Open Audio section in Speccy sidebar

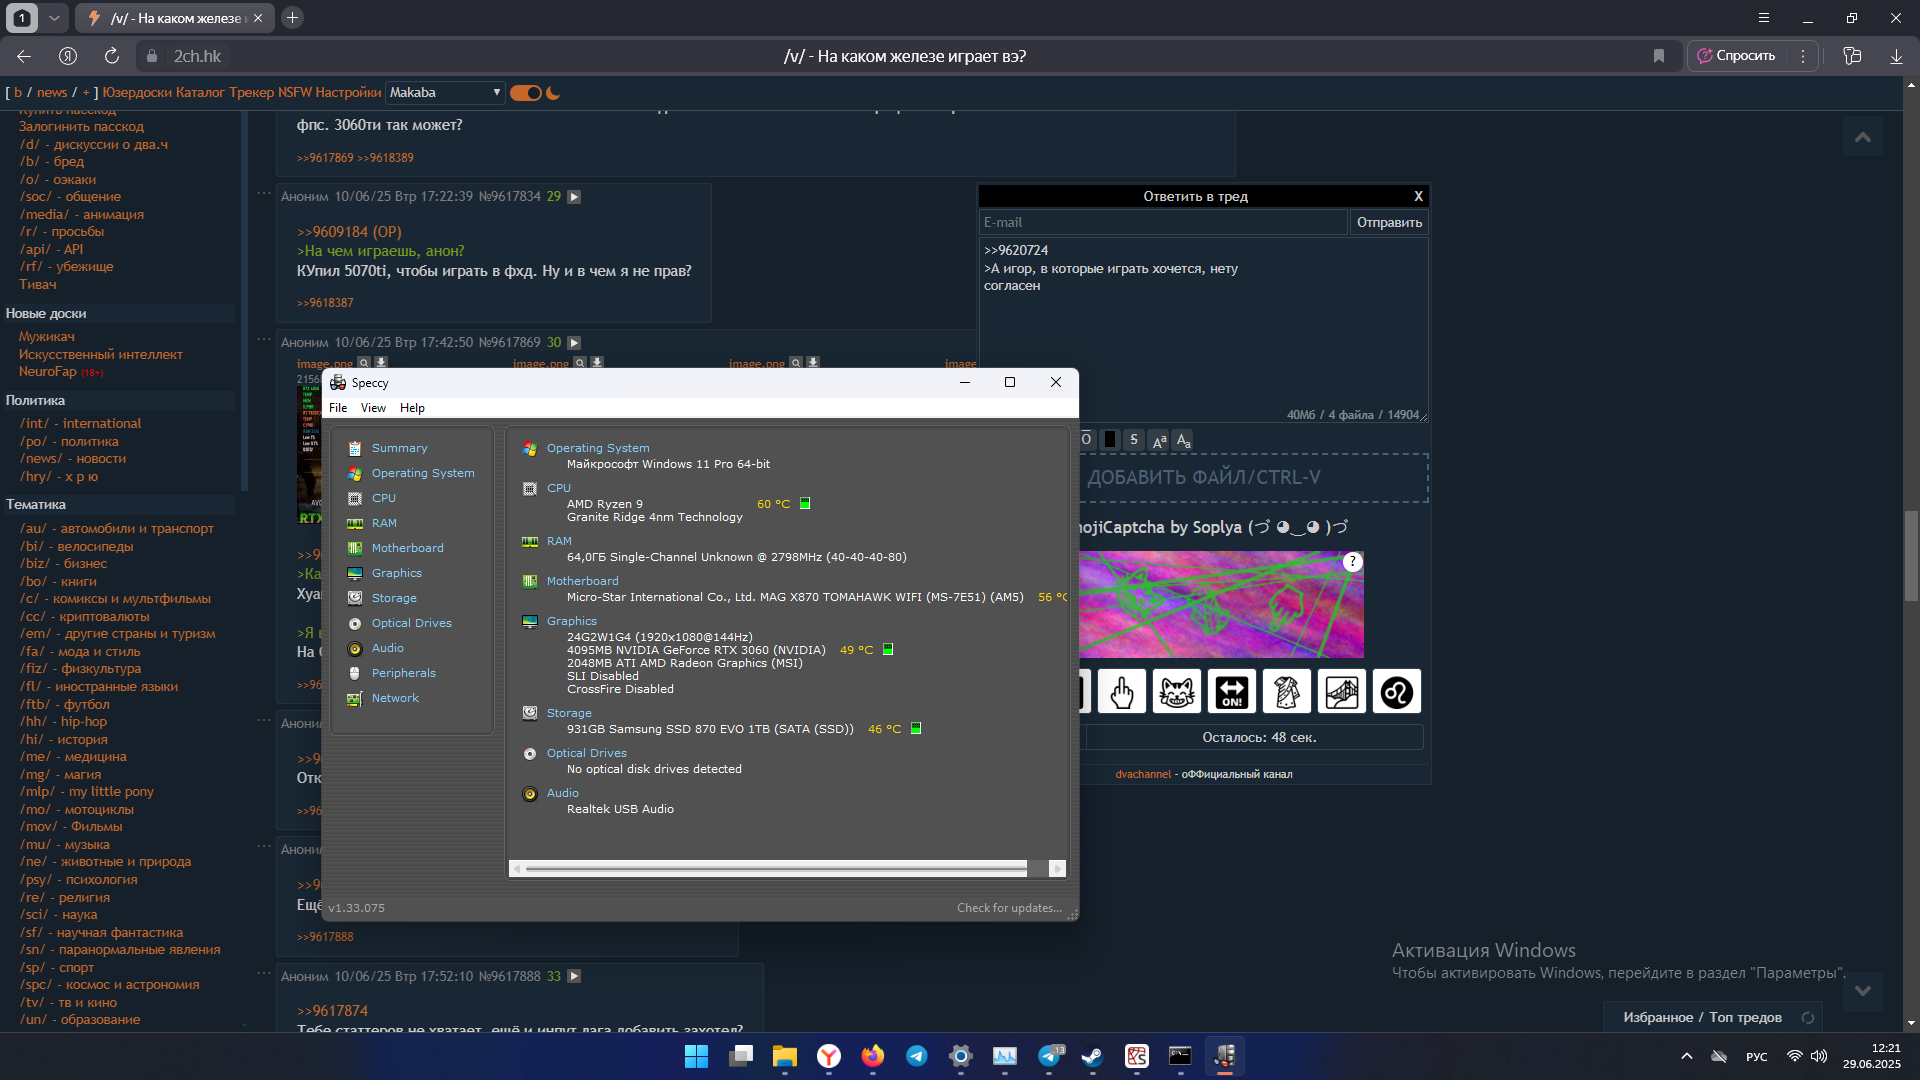388,648
